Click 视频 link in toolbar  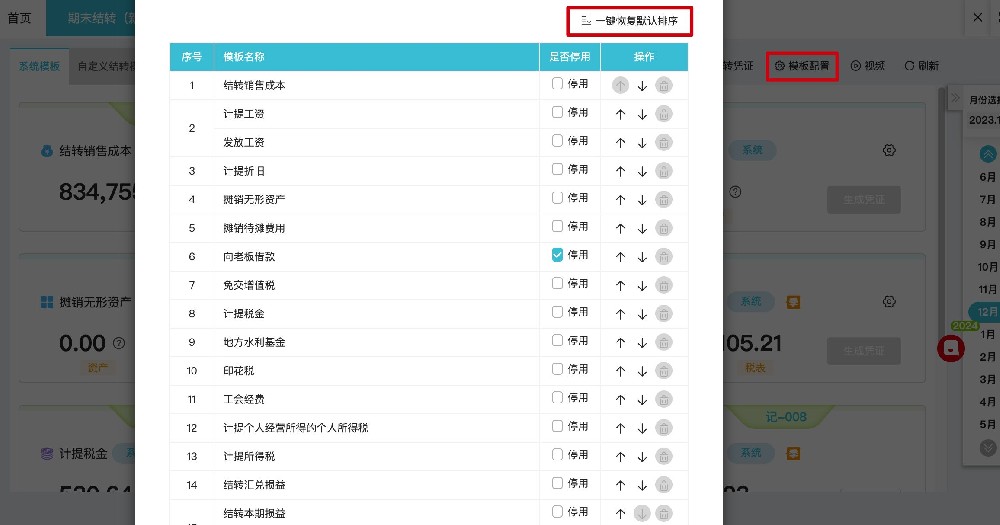click(868, 66)
